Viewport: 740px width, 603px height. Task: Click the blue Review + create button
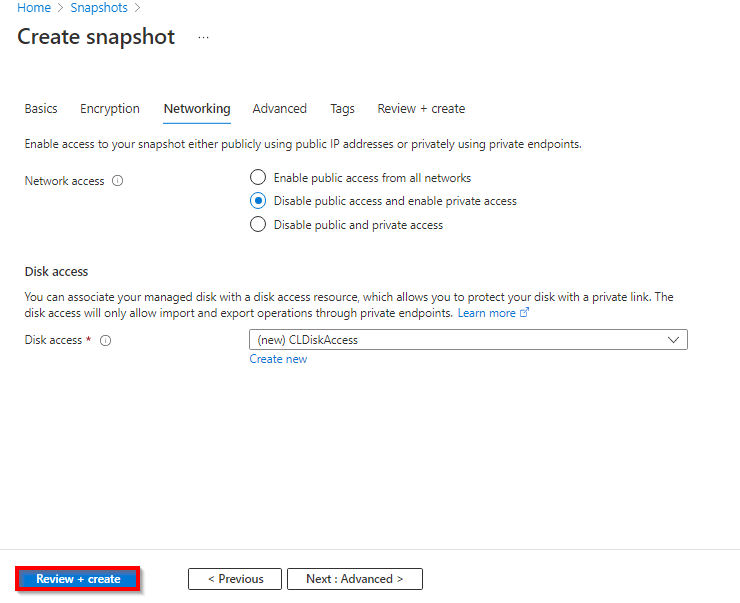click(78, 579)
